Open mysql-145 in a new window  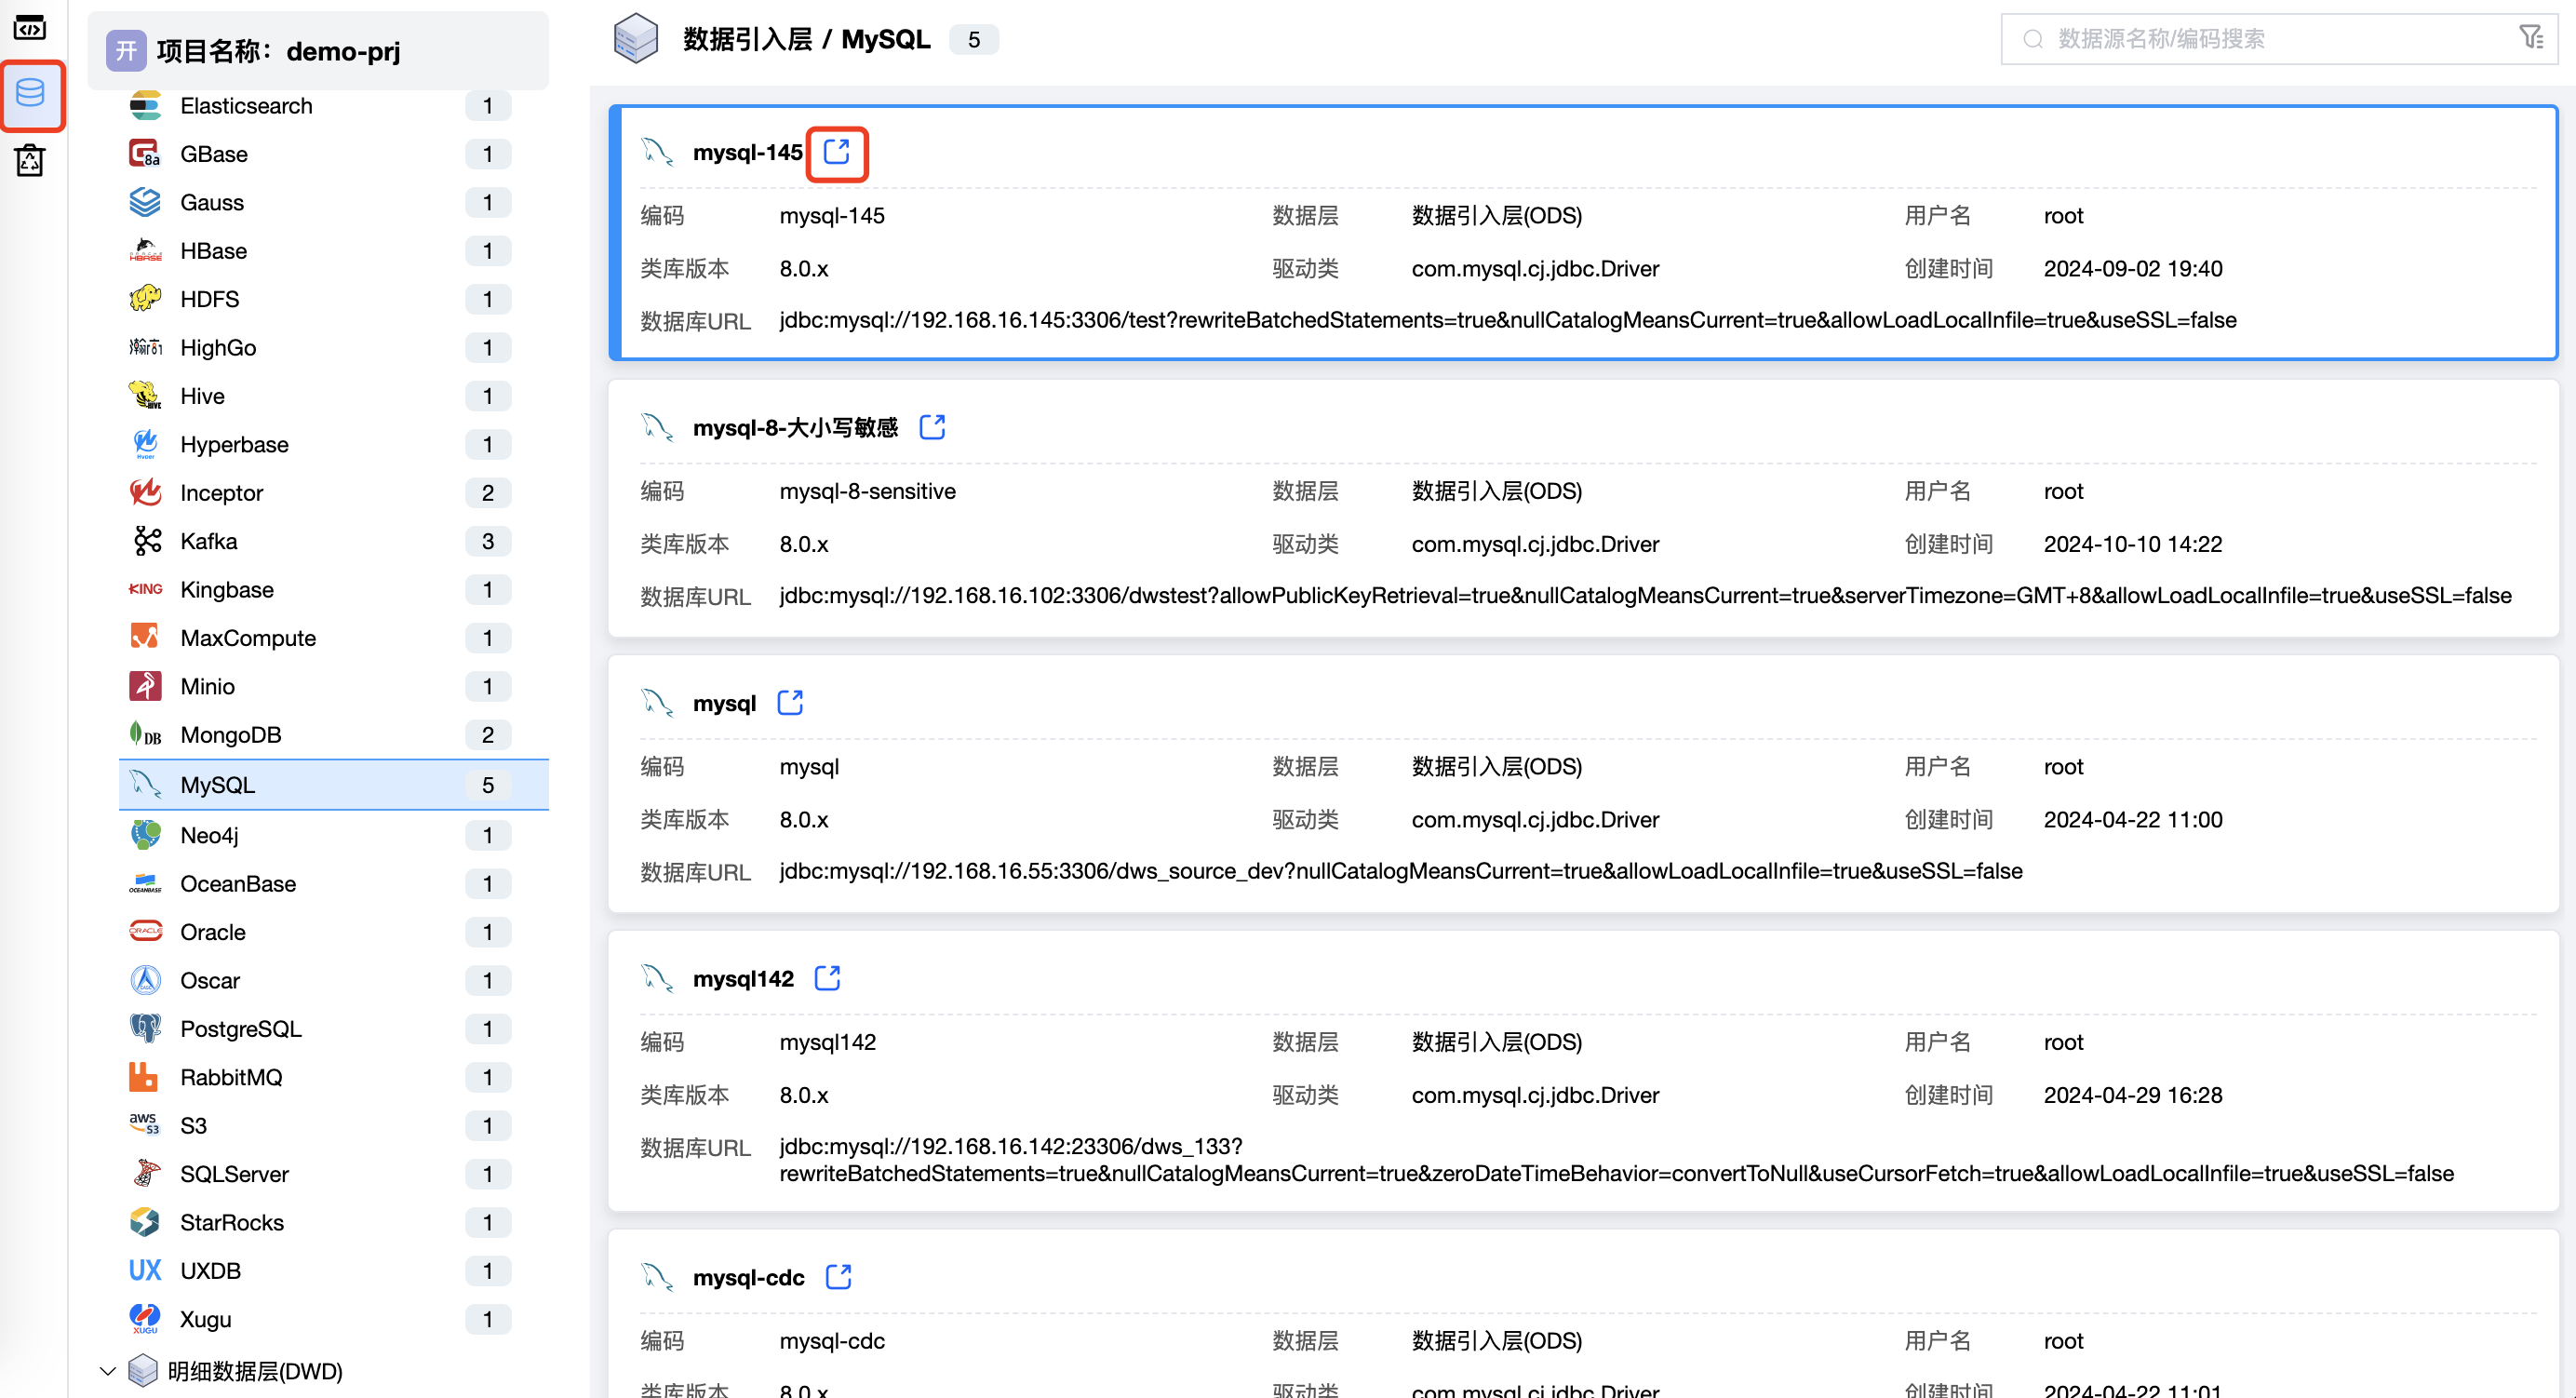[x=837, y=153]
